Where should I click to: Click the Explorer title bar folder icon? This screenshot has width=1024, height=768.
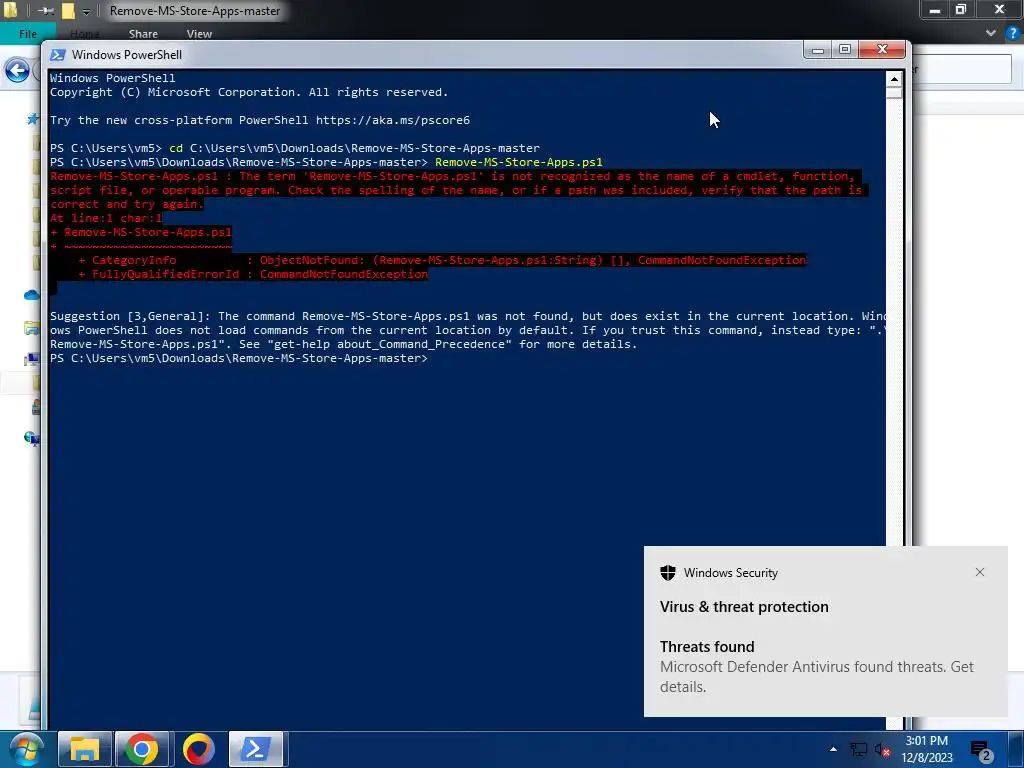click(10, 10)
